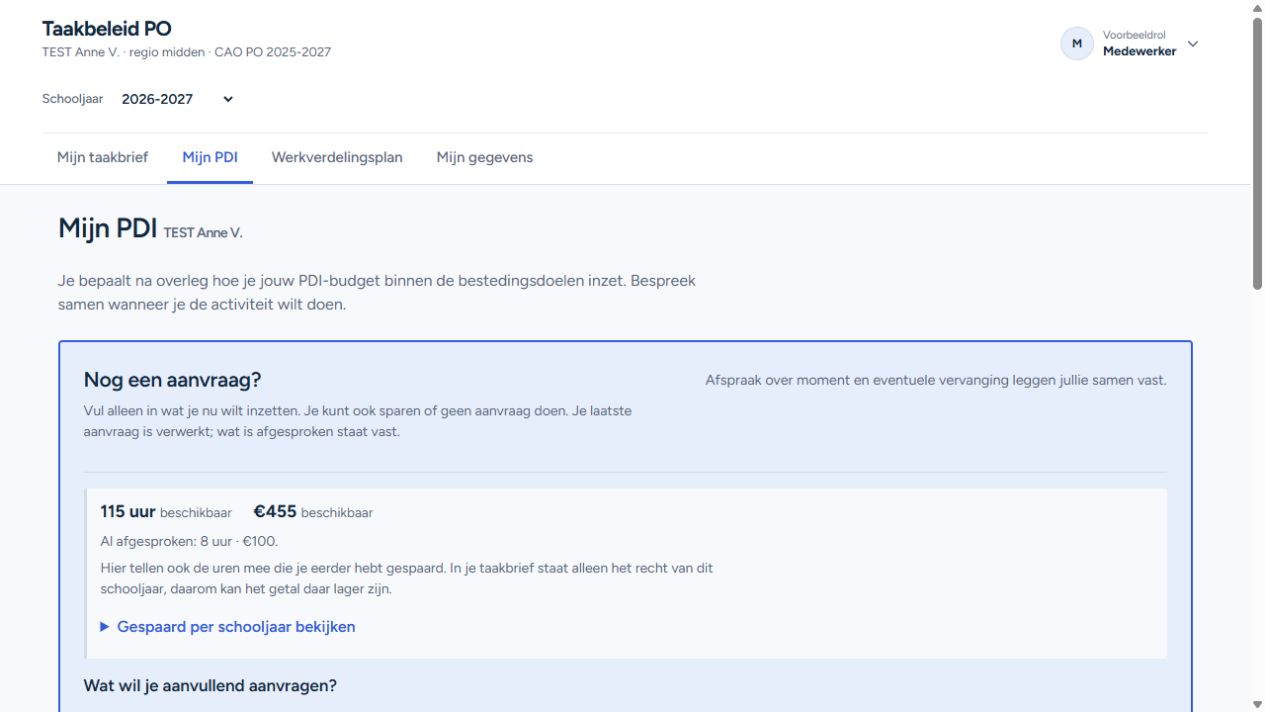Click the scrollbar up arrow
Screen dimensions: 1265x712
pos(1257,7)
